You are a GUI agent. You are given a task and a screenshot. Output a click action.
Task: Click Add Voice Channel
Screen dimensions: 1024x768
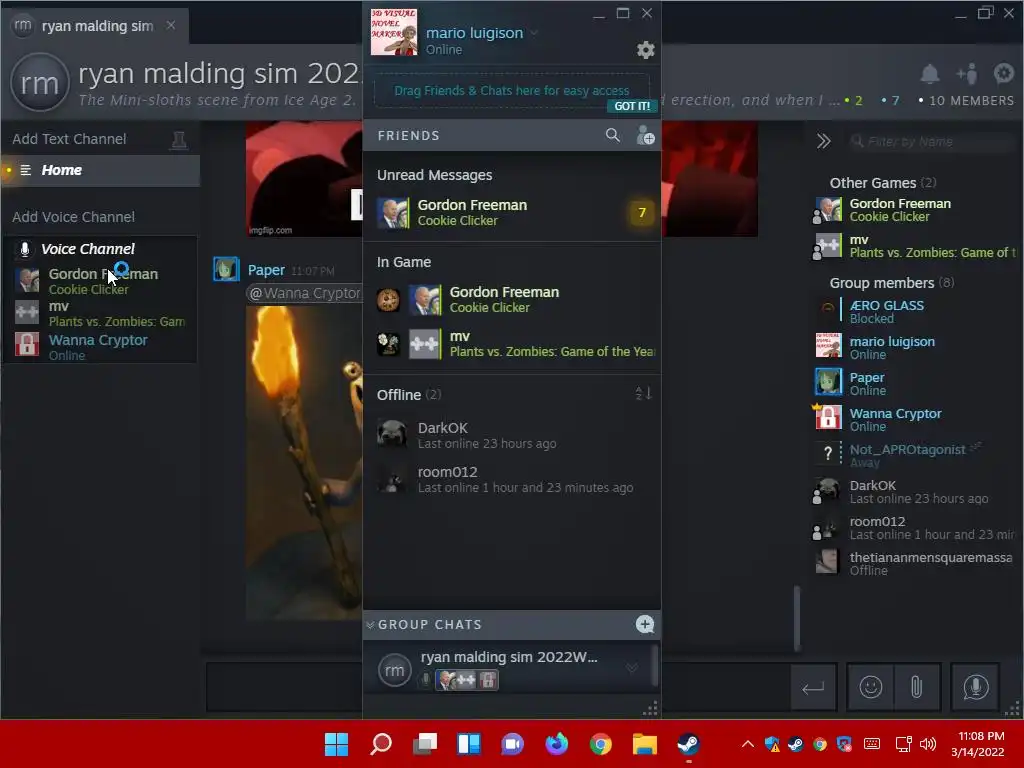point(73,217)
